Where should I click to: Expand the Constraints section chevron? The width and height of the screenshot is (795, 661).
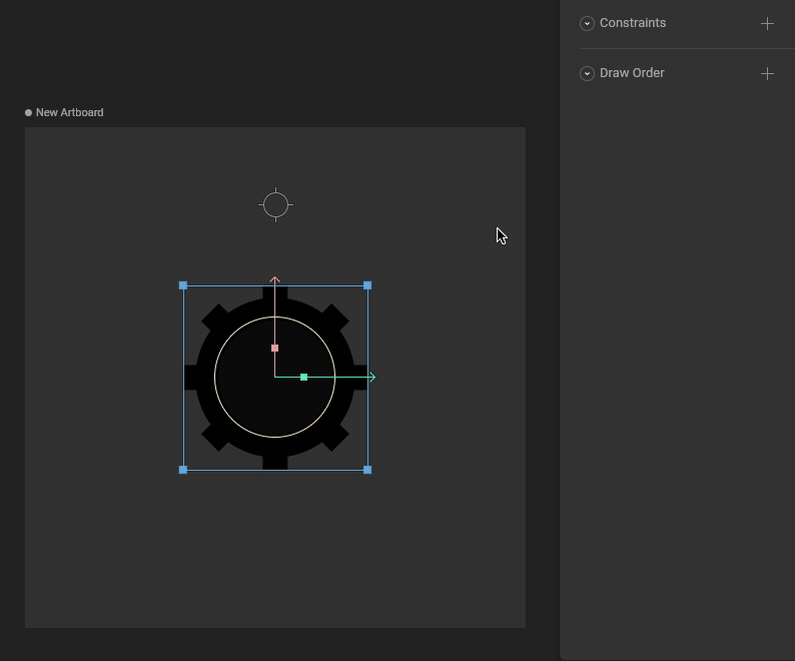(587, 23)
